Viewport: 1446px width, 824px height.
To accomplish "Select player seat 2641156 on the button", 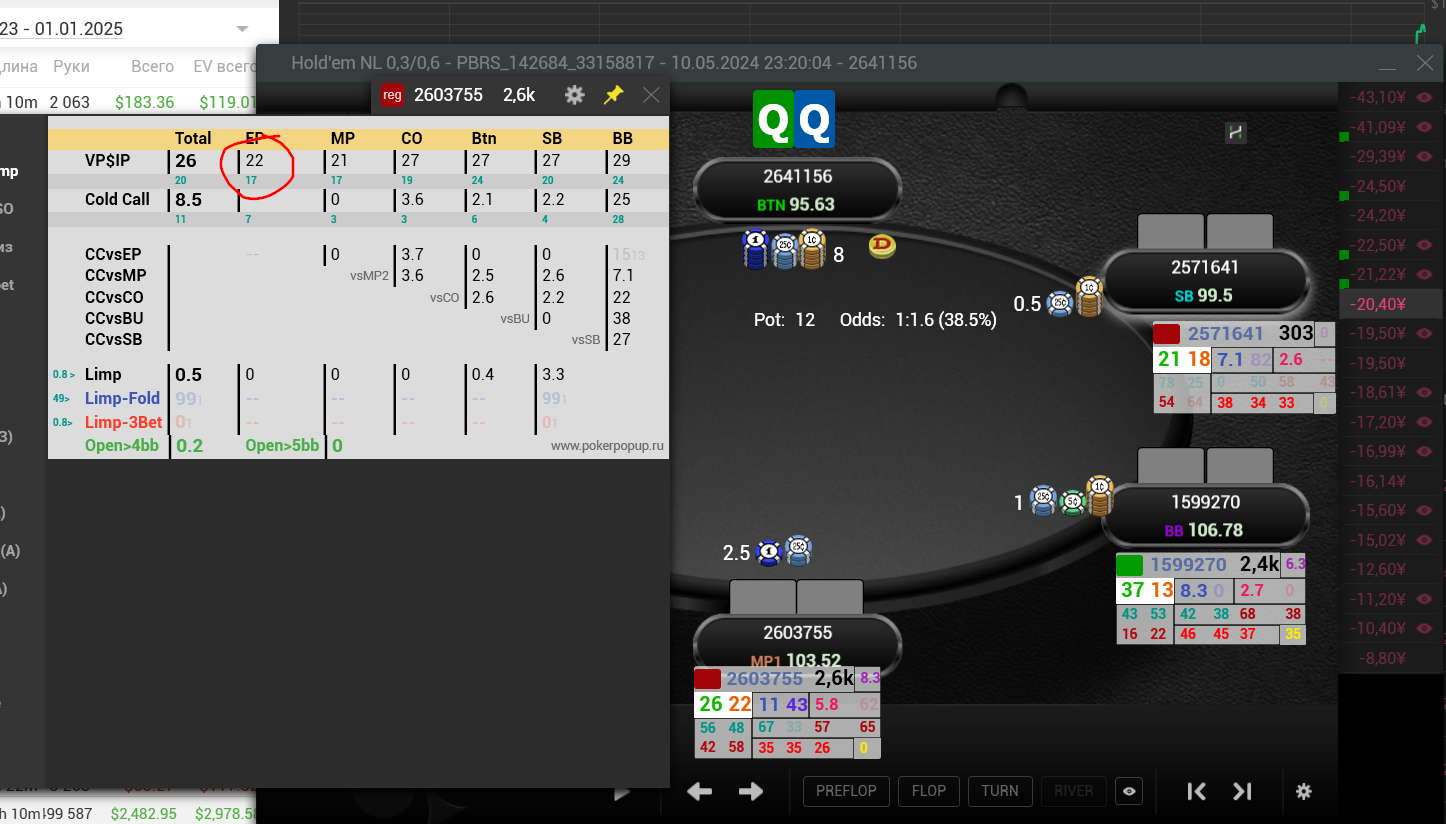I will pos(798,190).
